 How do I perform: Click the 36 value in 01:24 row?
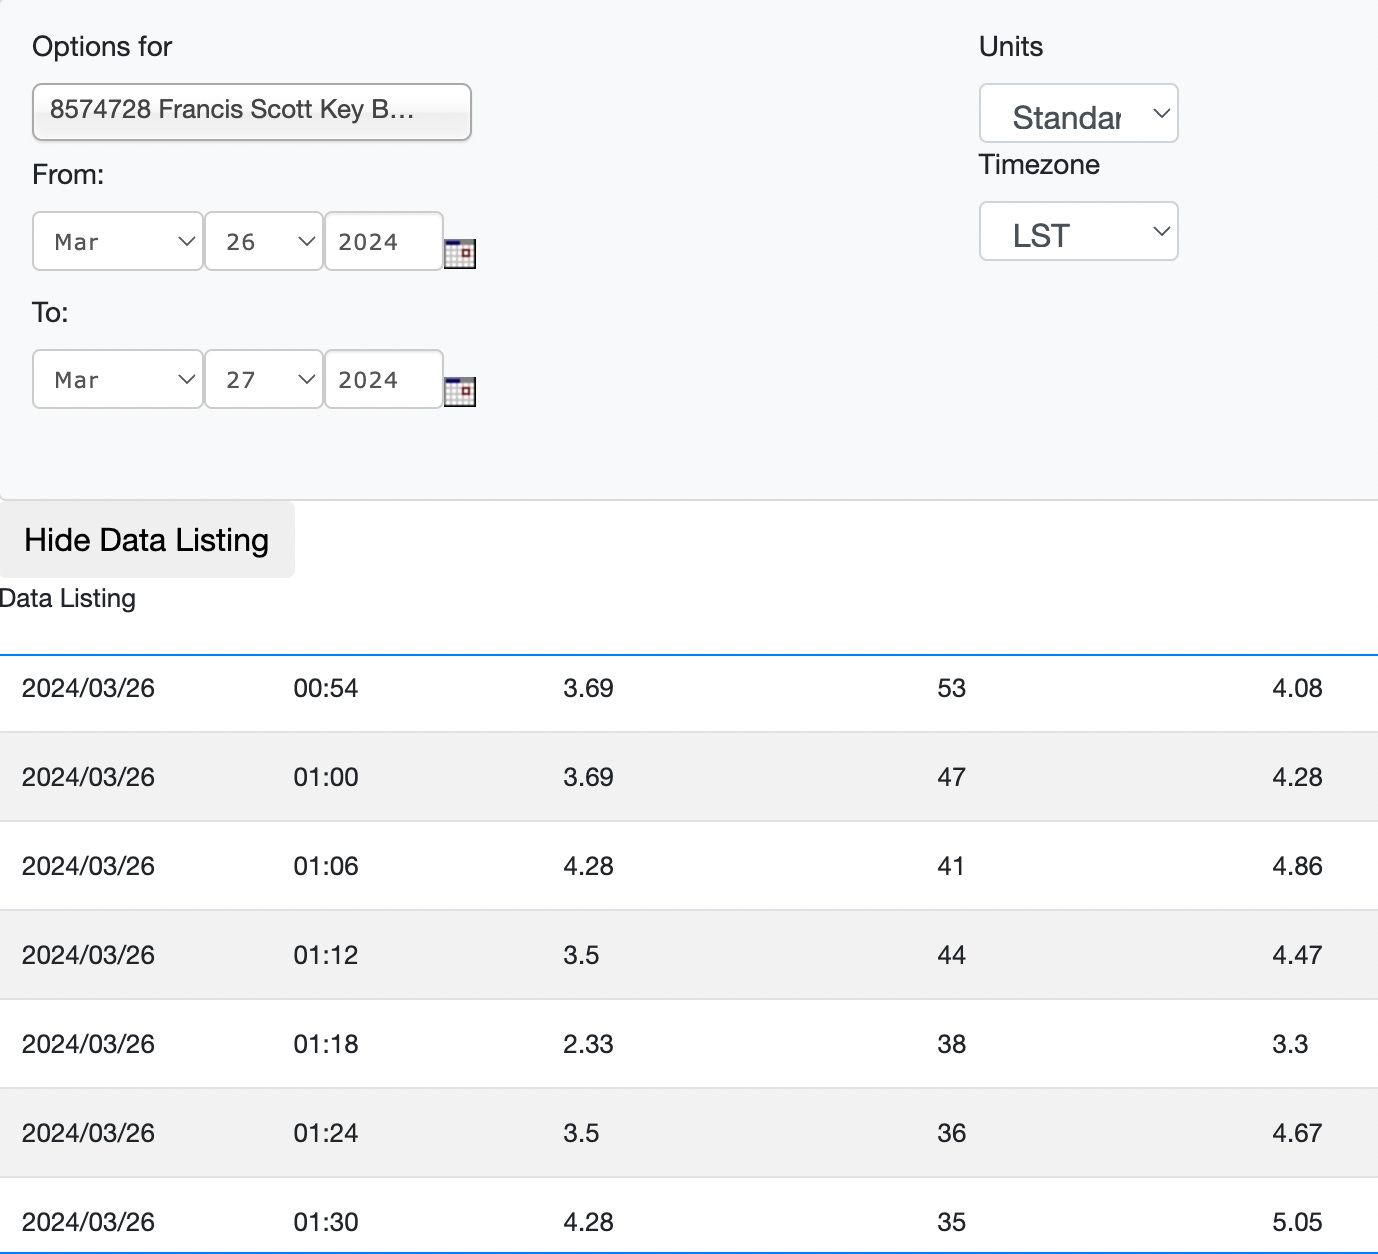pyautogui.click(x=951, y=1133)
